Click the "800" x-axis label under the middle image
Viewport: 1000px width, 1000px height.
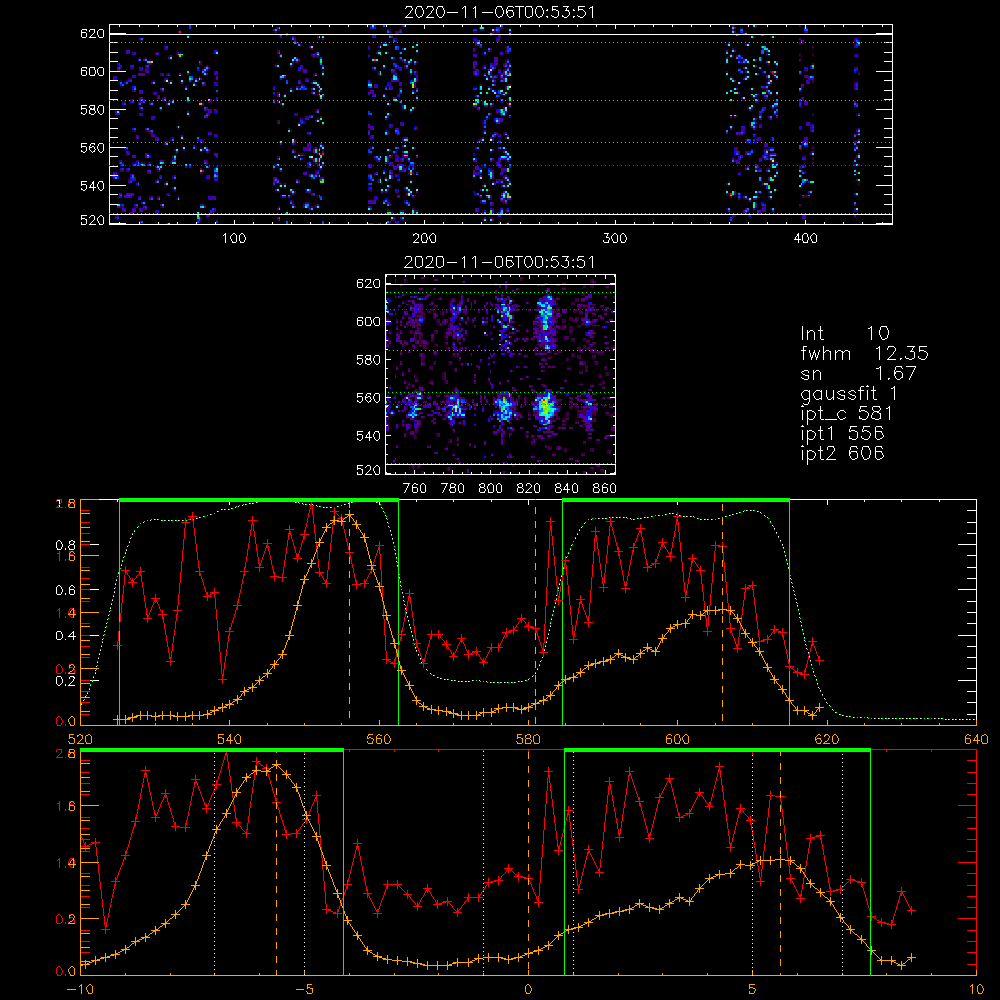(x=490, y=489)
